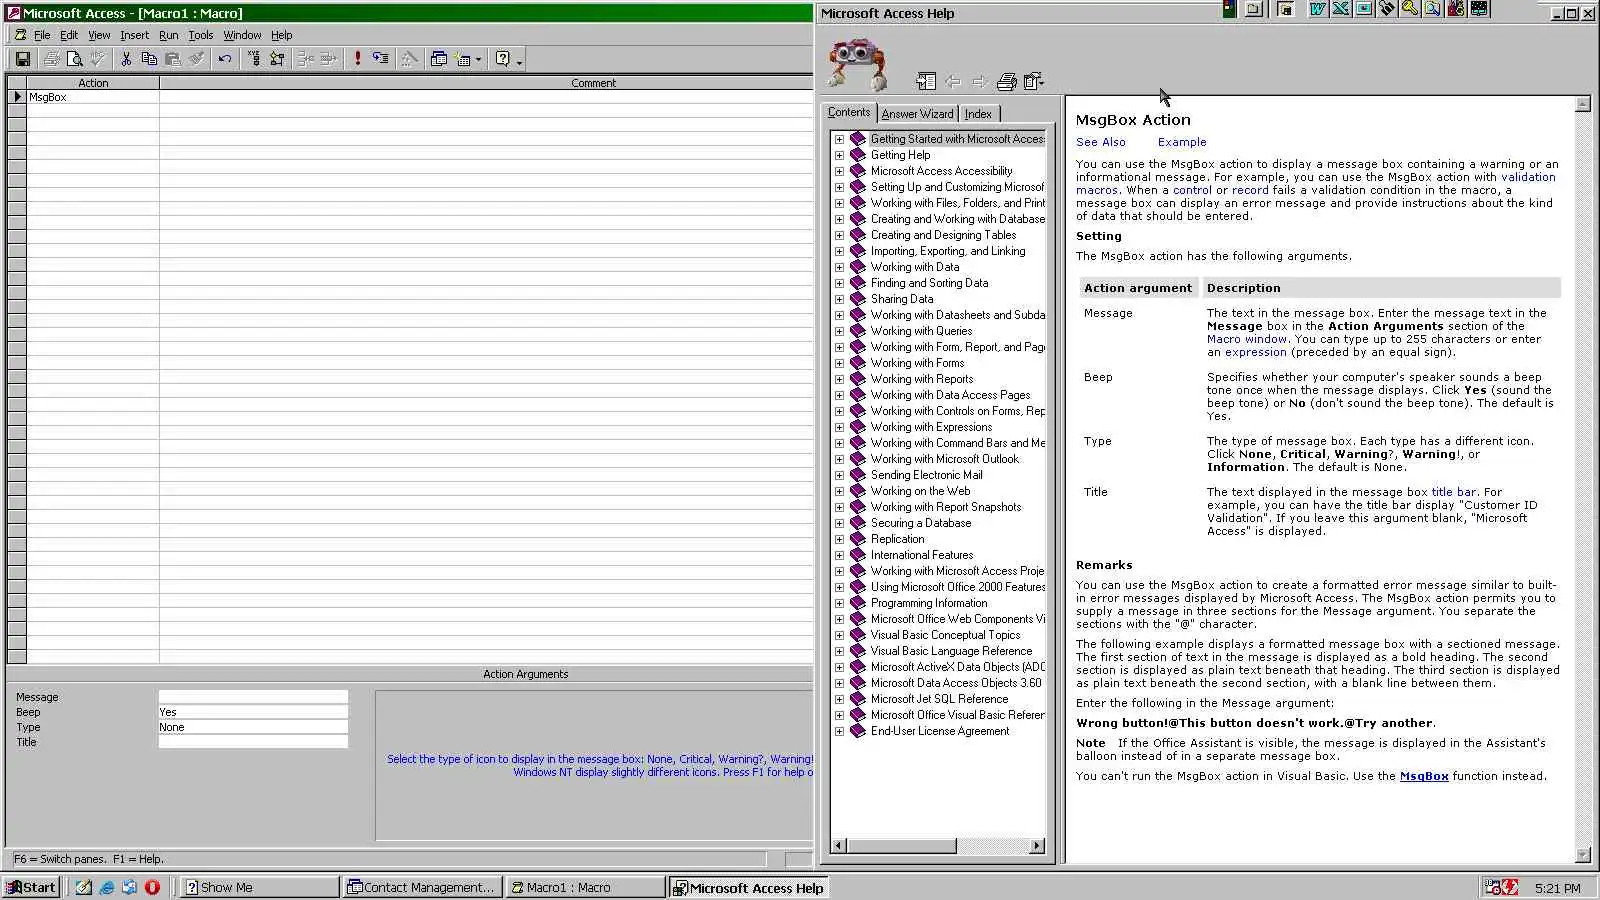Cut the selection with the scissors icon
The width and height of the screenshot is (1600, 900).
coord(126,59)
